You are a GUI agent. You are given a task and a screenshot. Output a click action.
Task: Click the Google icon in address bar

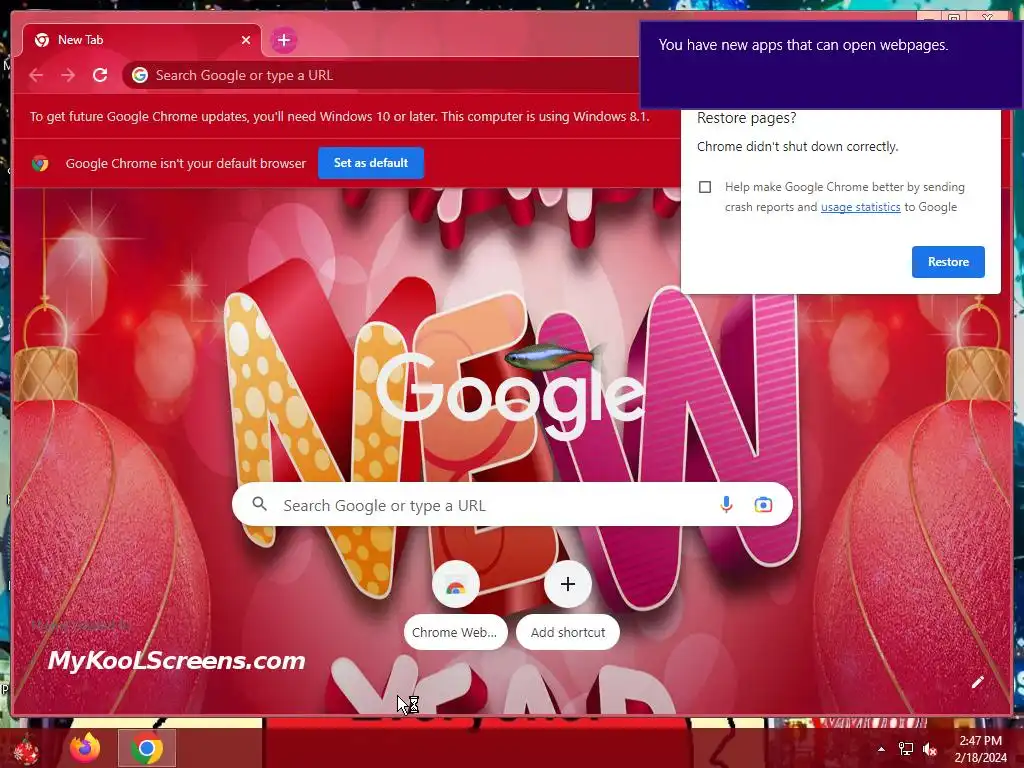point(140,75)
